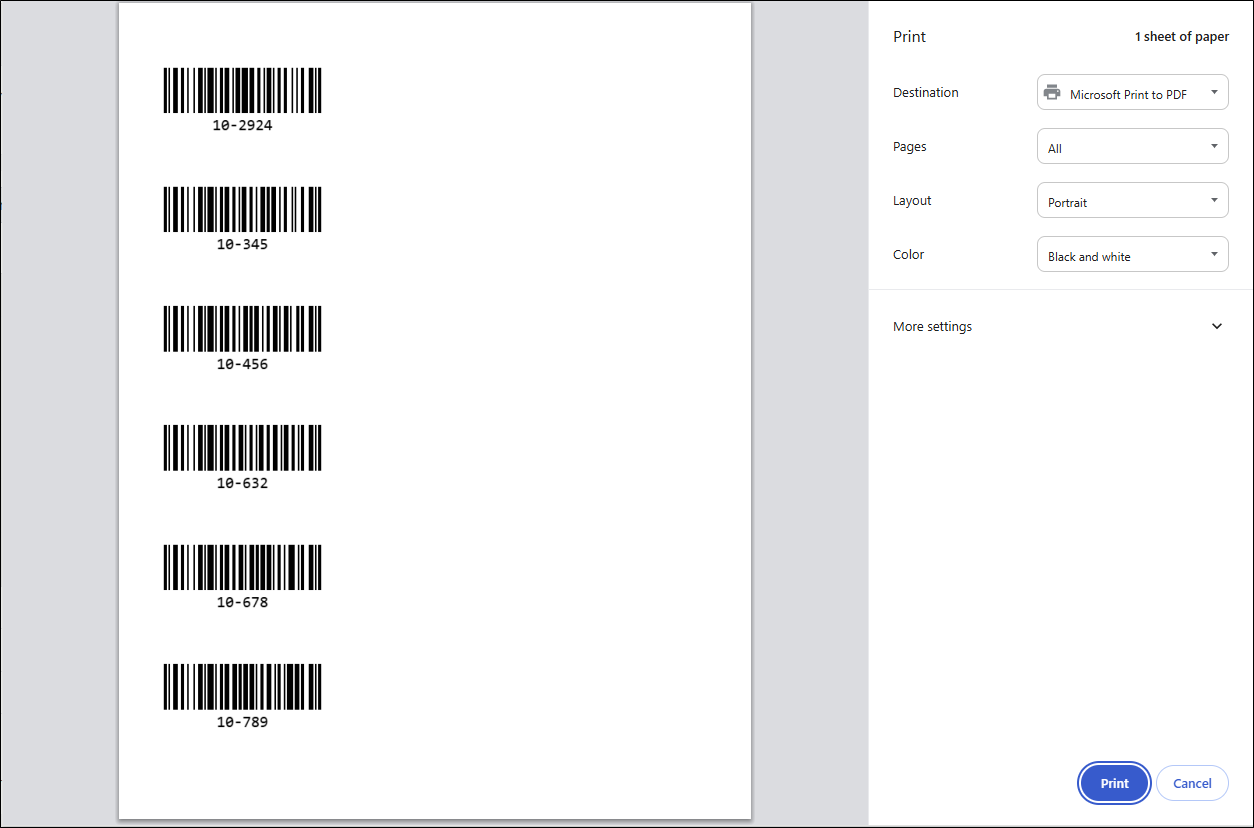Click the barcode labeled 10-2924
Viewport: 1254px width, 828px height.
pos(242,91)
